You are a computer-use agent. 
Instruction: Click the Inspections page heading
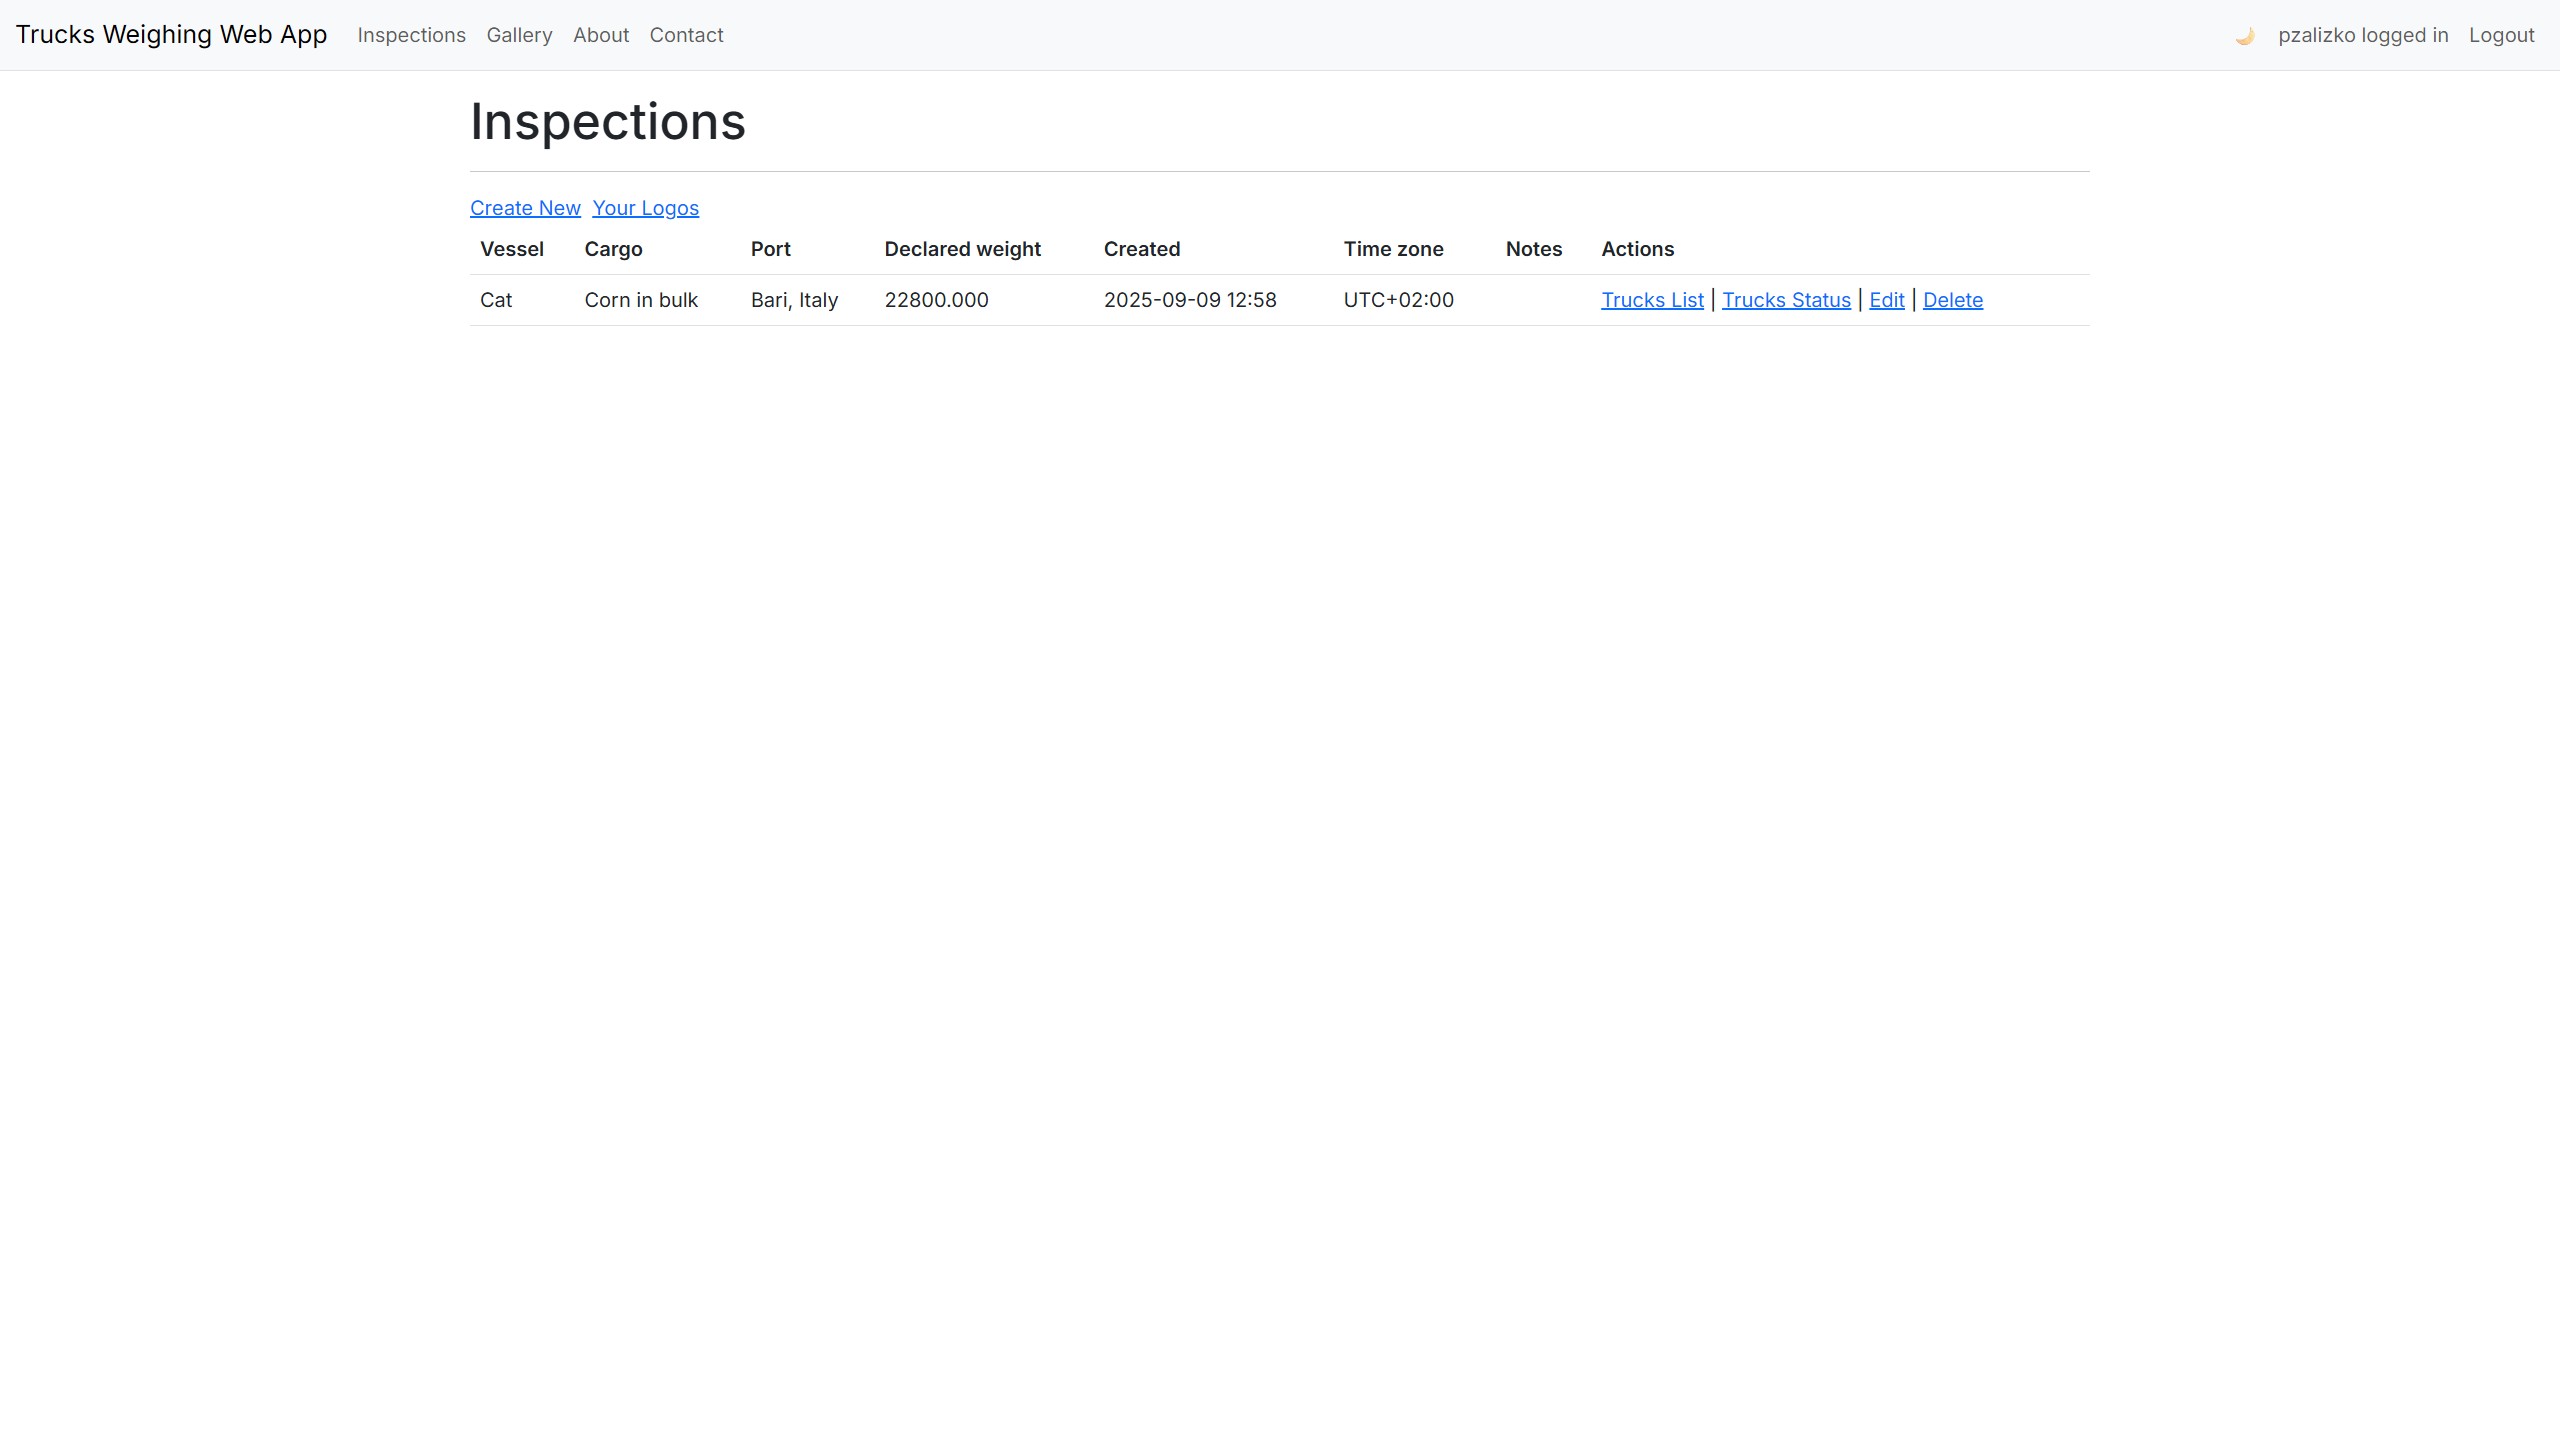608,122
